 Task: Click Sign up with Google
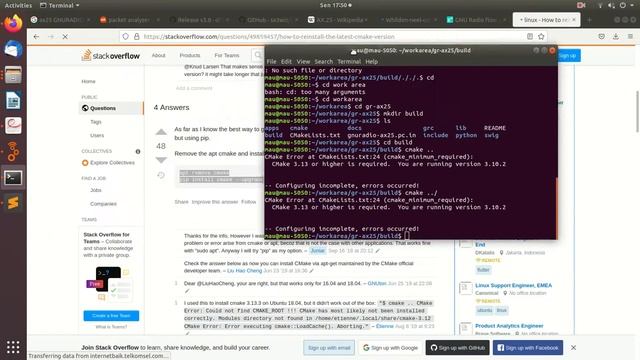[x=391, y=348]
